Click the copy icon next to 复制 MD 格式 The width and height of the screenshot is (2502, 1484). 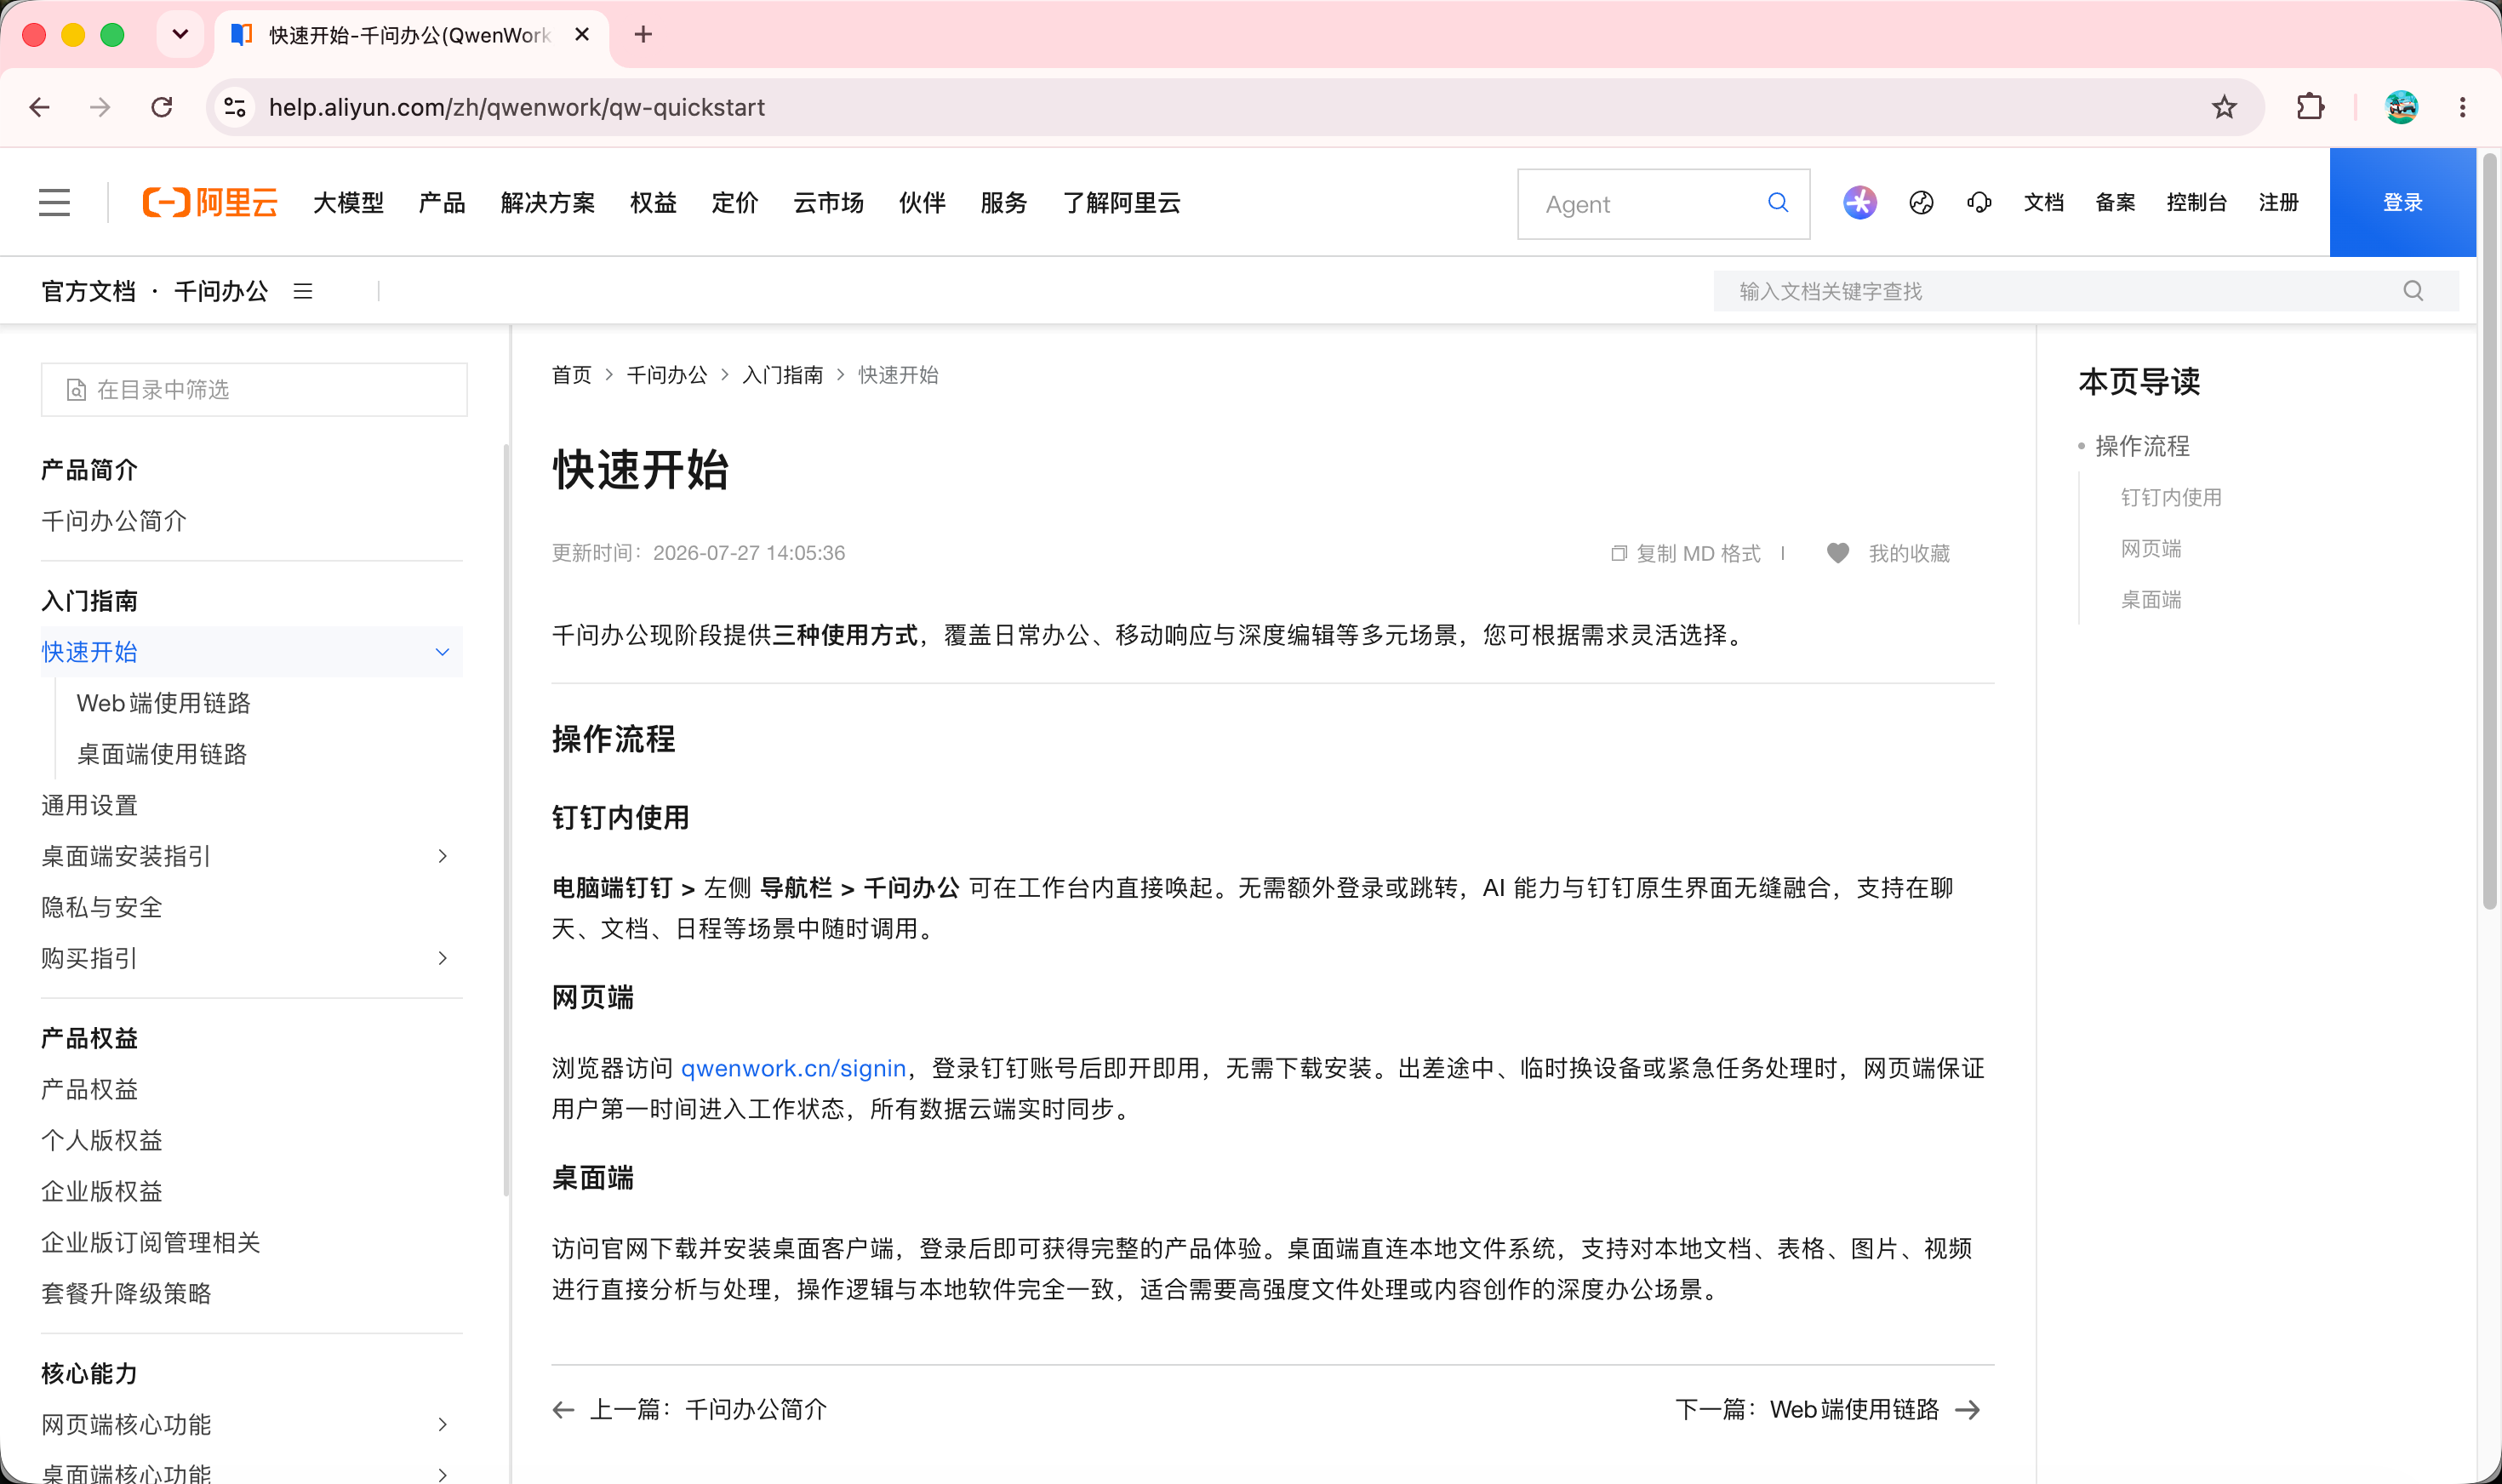[1618, 553]
